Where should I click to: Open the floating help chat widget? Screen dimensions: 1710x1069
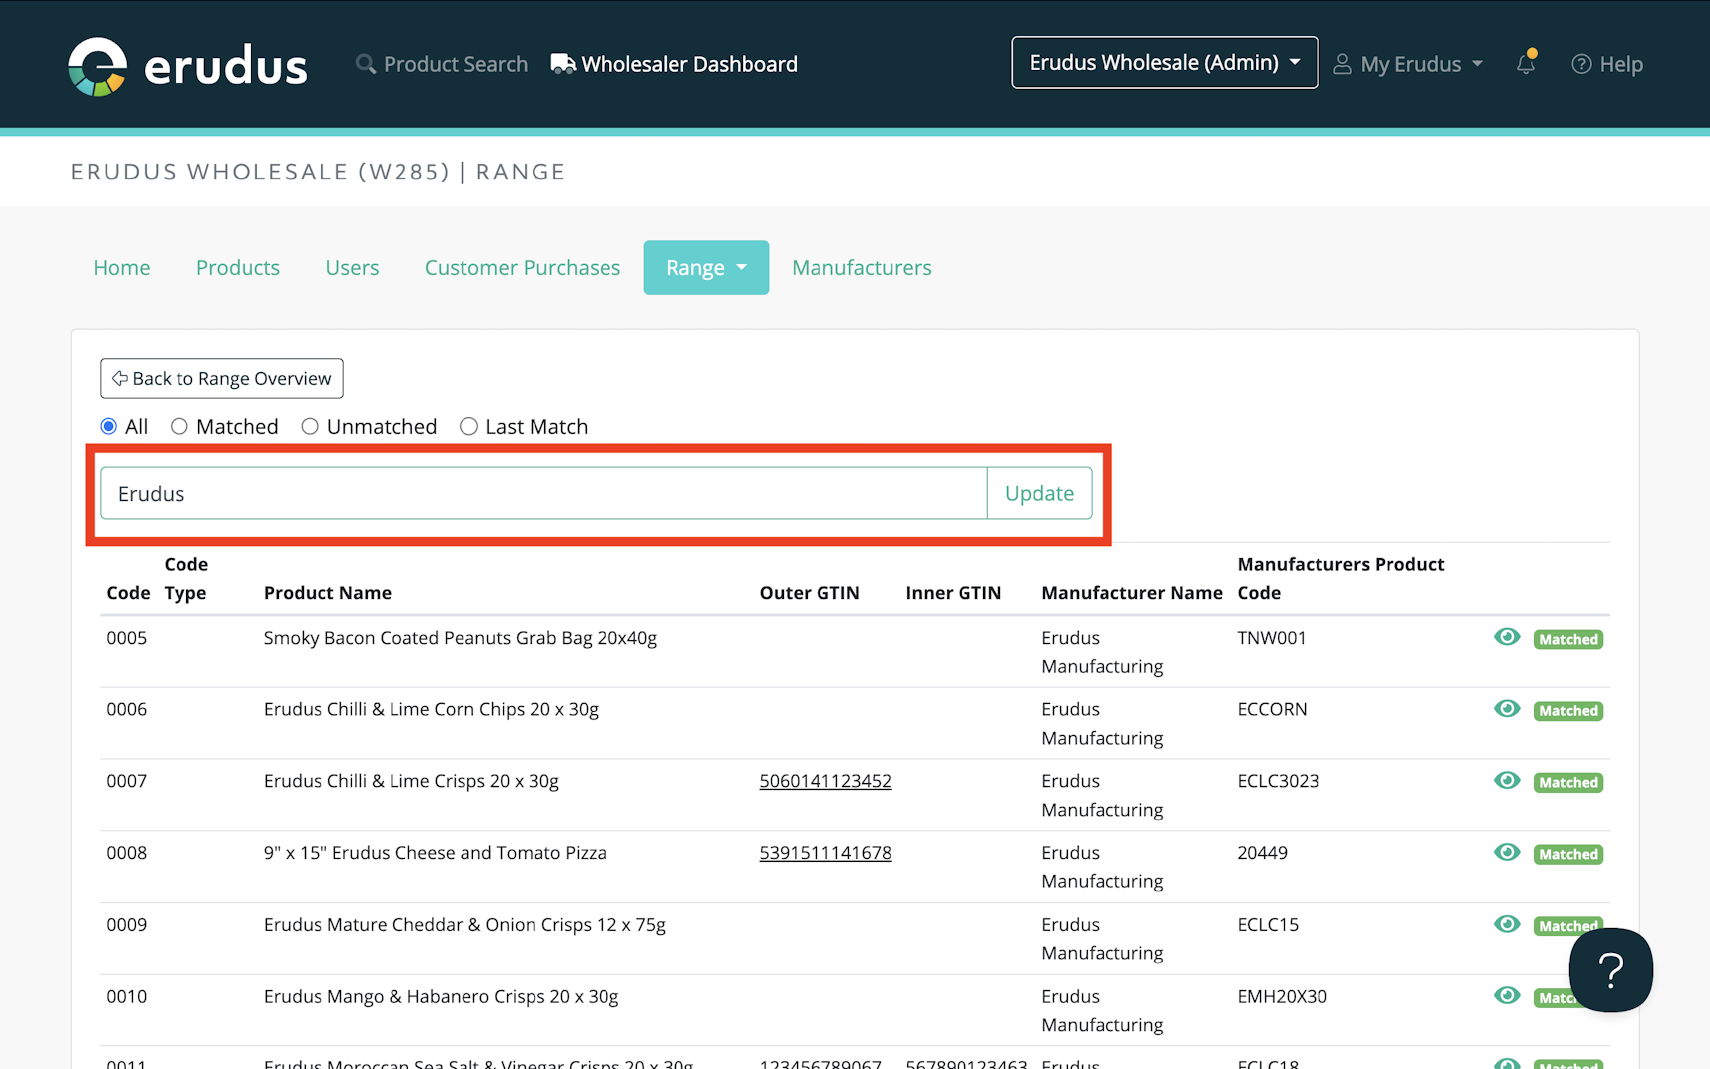1610,970
